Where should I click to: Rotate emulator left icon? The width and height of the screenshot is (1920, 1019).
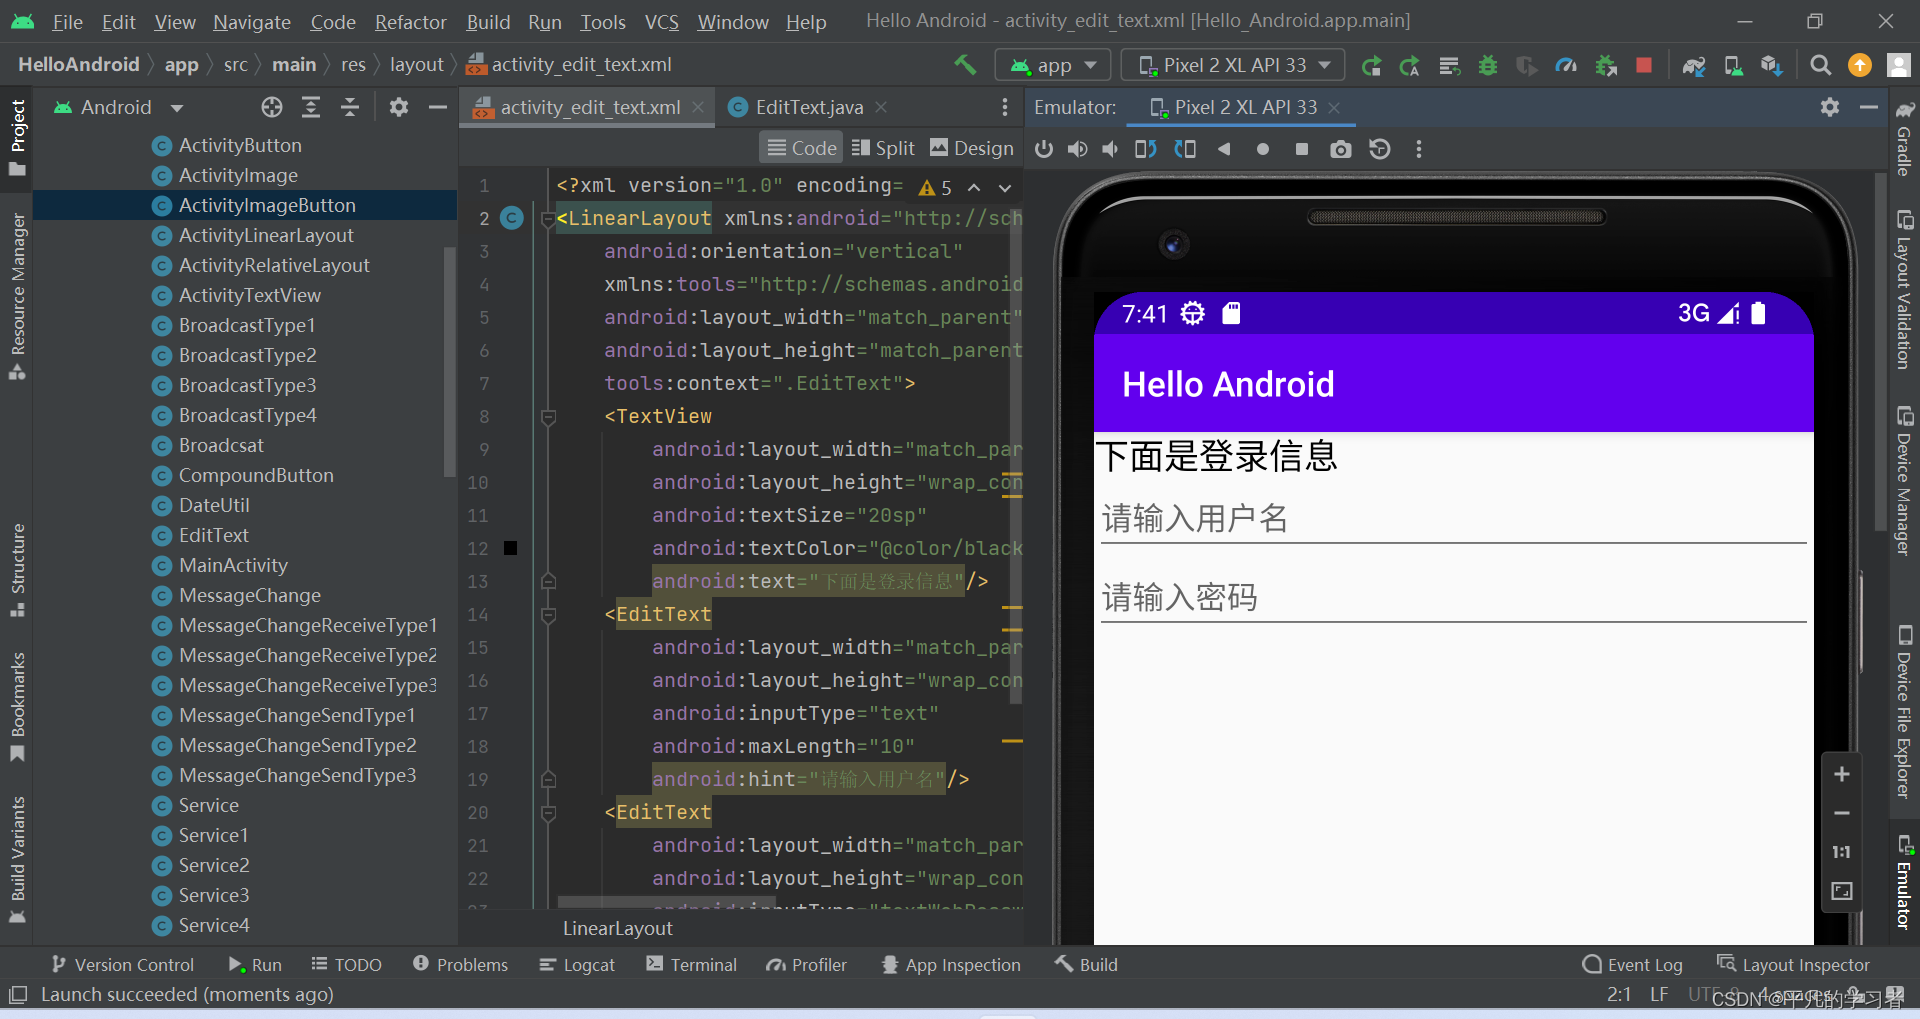[1146, 149]
